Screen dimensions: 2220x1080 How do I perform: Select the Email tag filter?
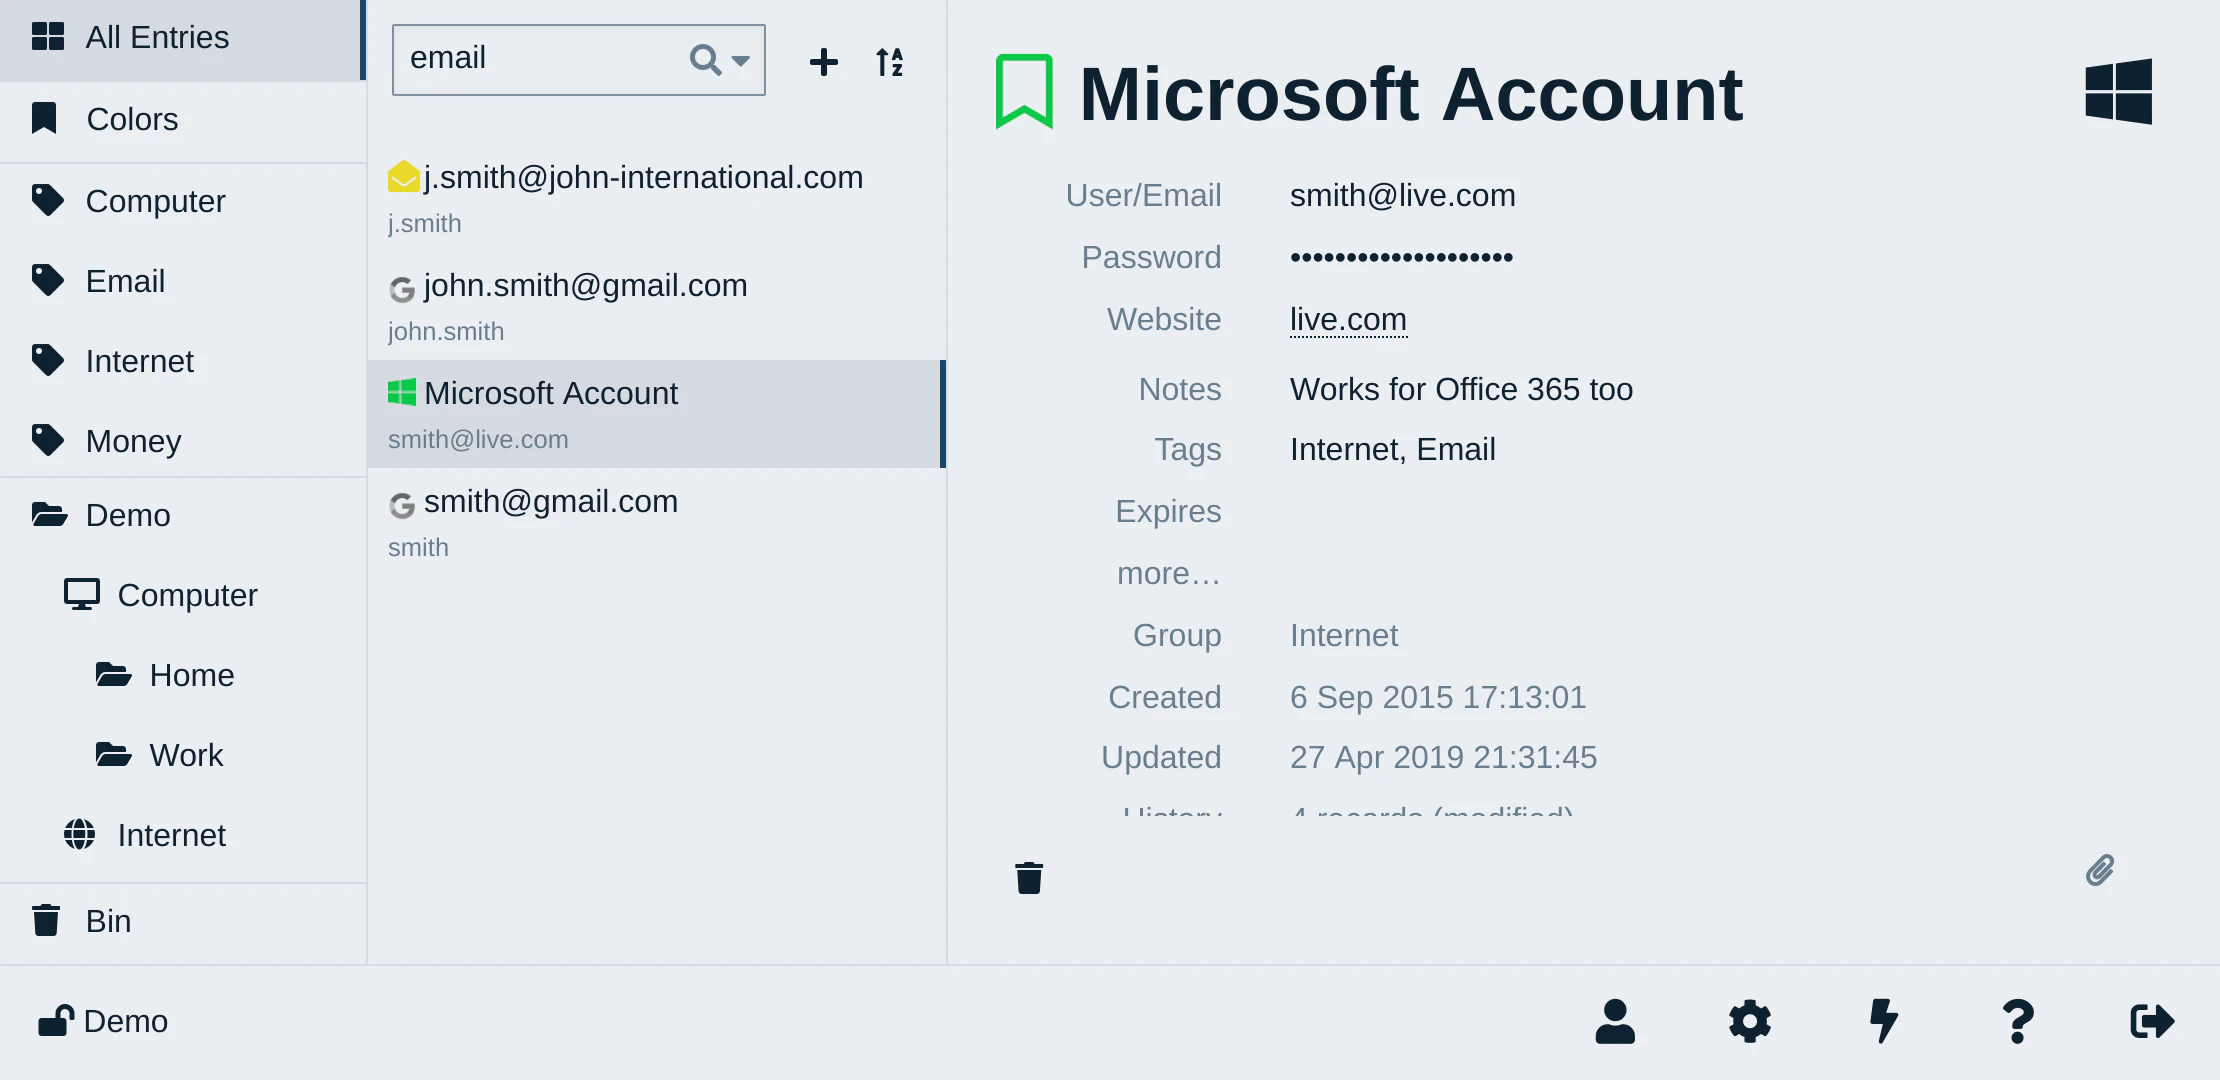click(x=125, y=281)
